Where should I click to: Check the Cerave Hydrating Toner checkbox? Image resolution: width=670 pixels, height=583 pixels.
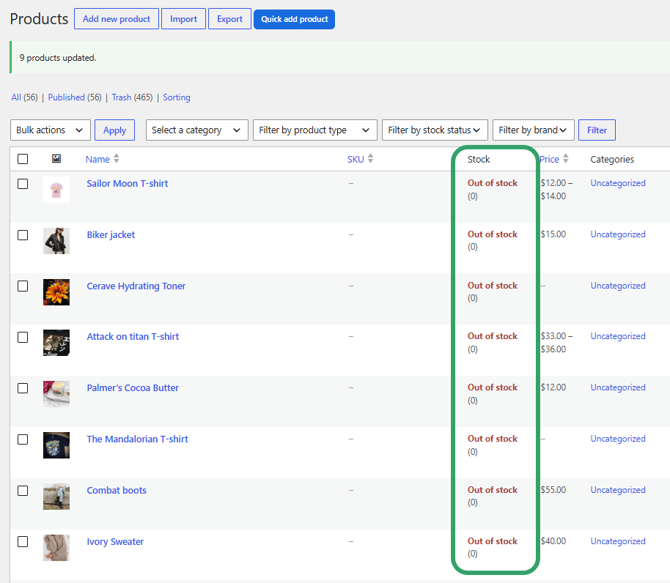(23, 286)
